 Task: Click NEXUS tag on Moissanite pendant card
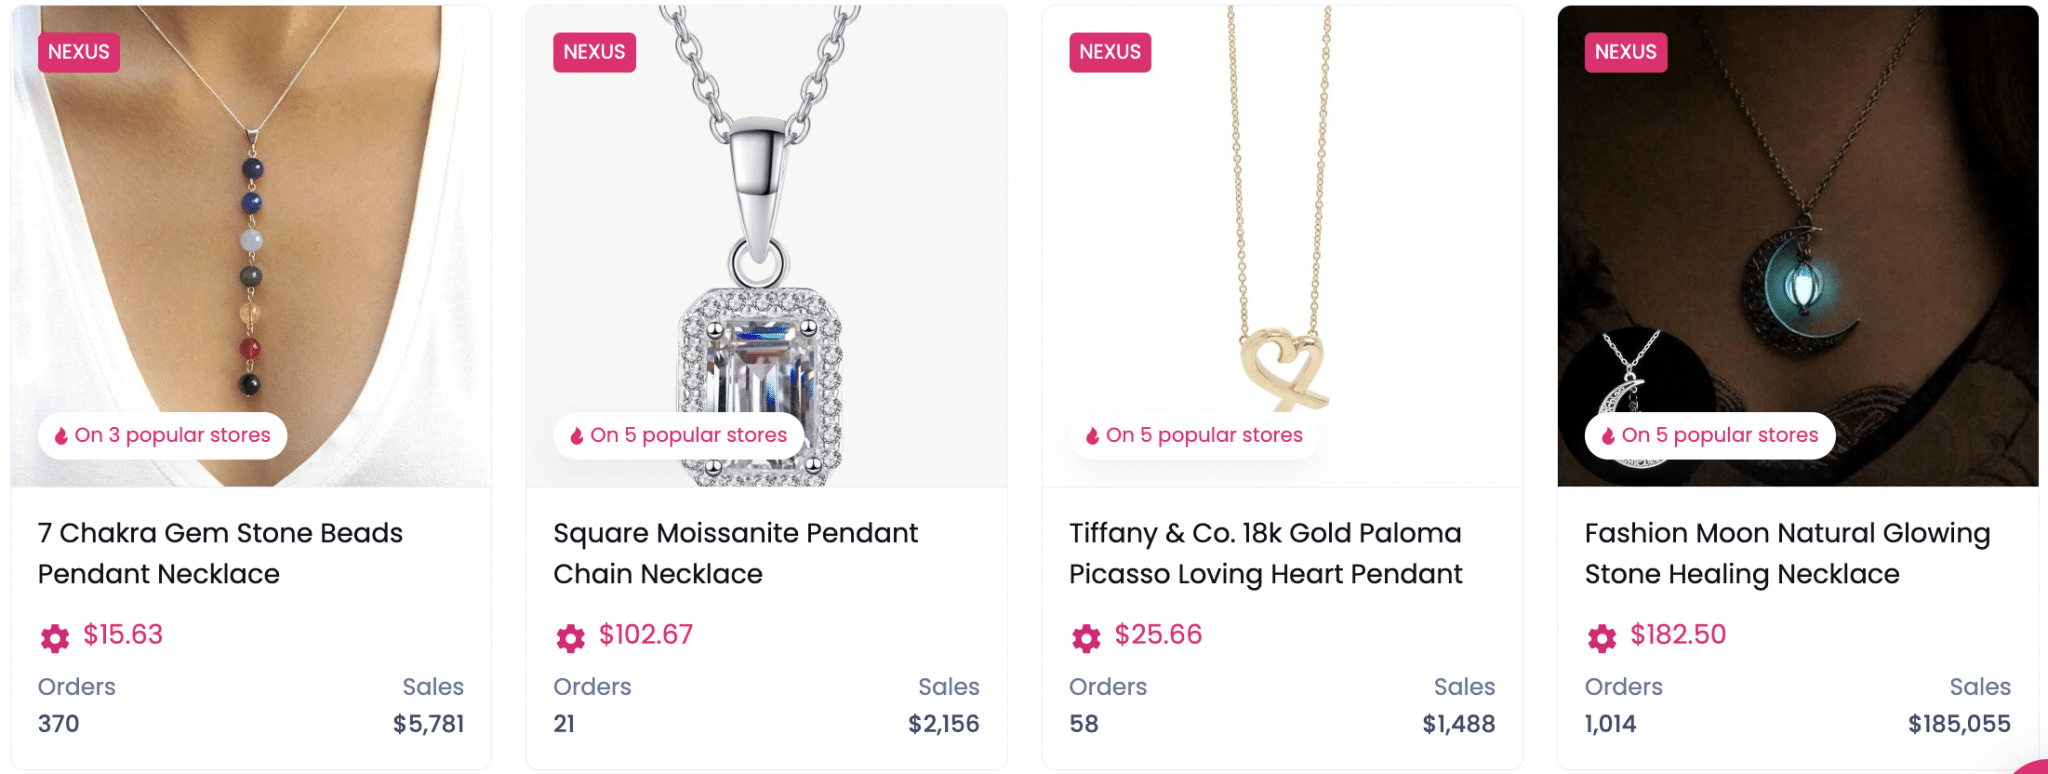click(x=594, y=52)
